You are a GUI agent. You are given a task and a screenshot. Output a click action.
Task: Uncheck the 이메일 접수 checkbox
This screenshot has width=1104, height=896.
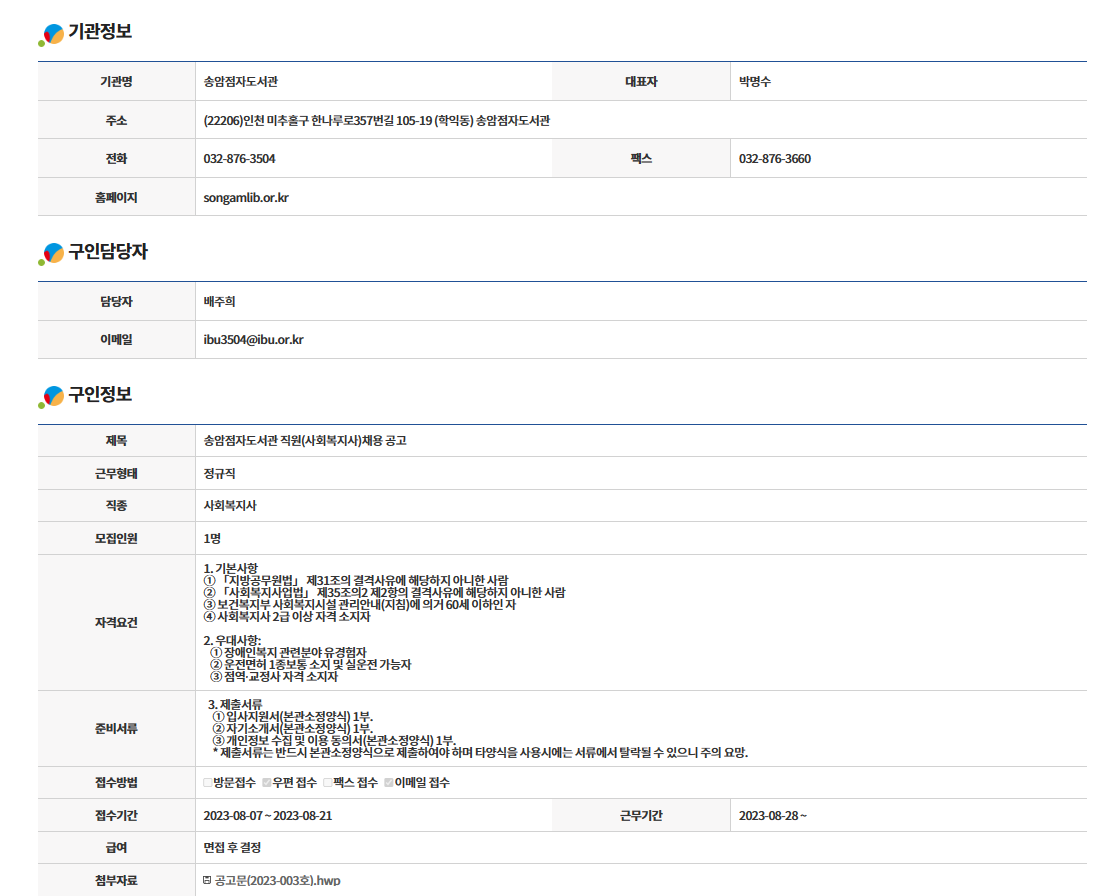389,783
